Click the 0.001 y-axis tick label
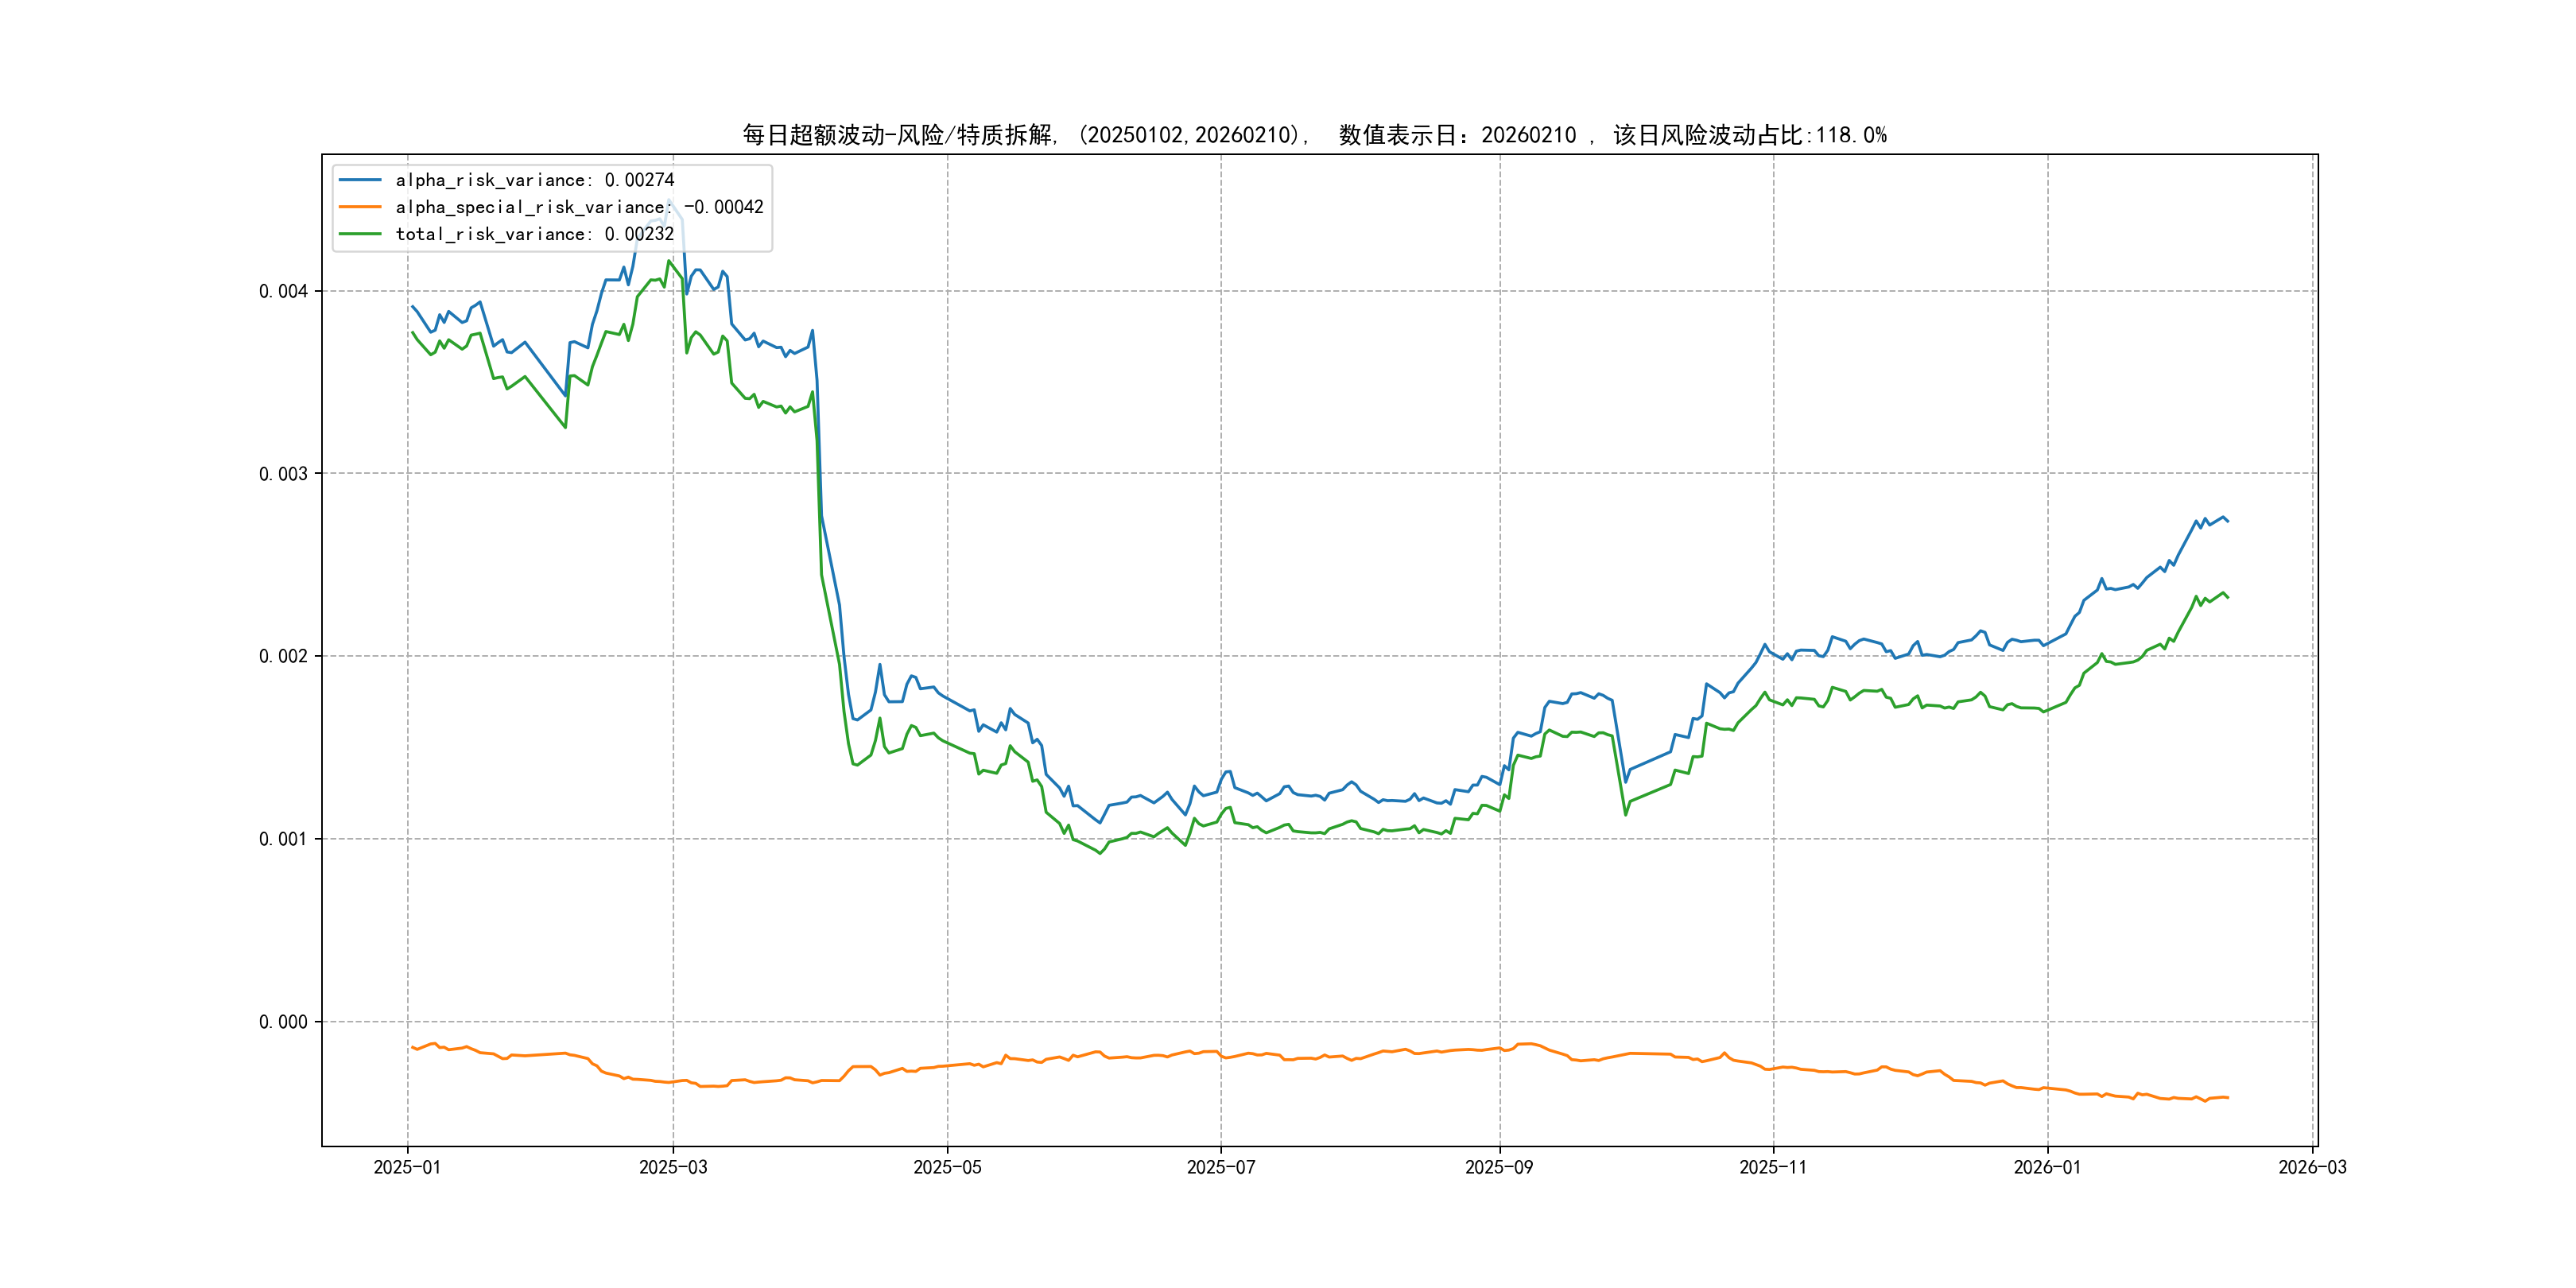This screenshot has width=2576, height=1288. [283, 839]
